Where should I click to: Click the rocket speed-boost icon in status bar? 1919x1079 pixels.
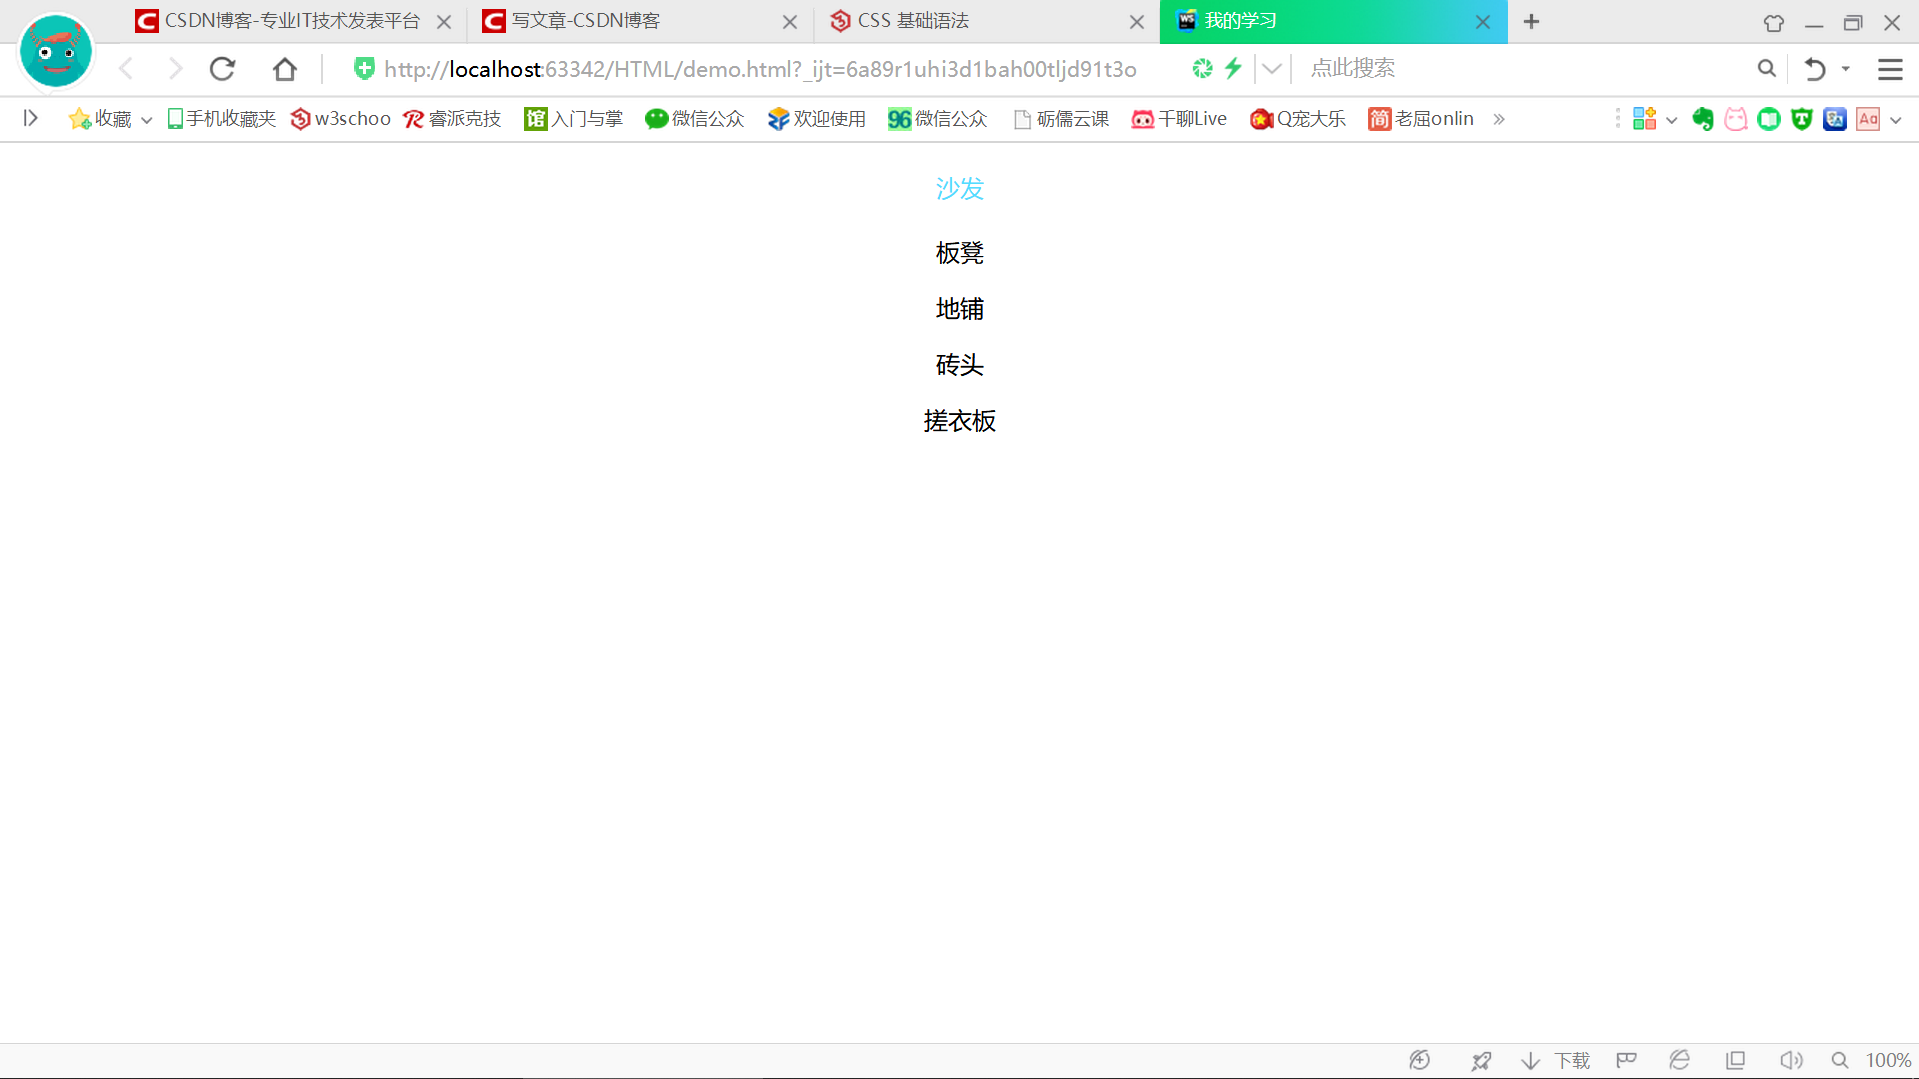coord(1481,1060)
